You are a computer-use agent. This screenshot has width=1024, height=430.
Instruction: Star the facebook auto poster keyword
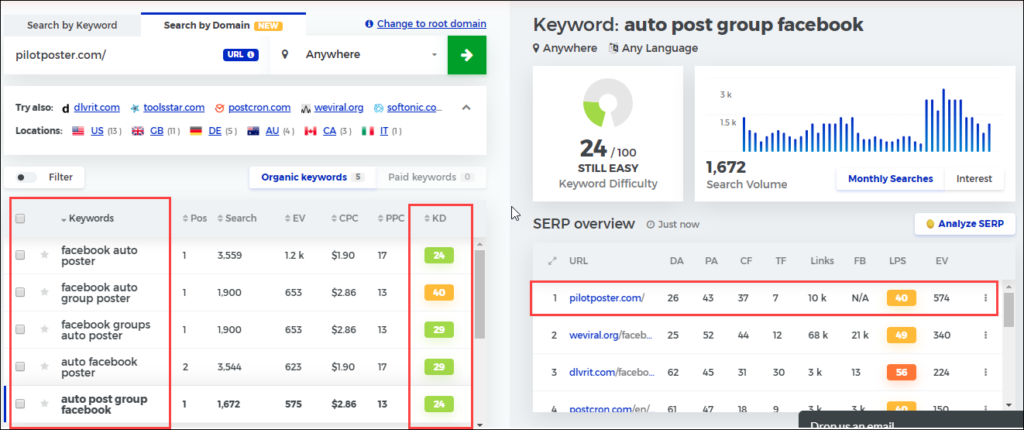(44, 256)
